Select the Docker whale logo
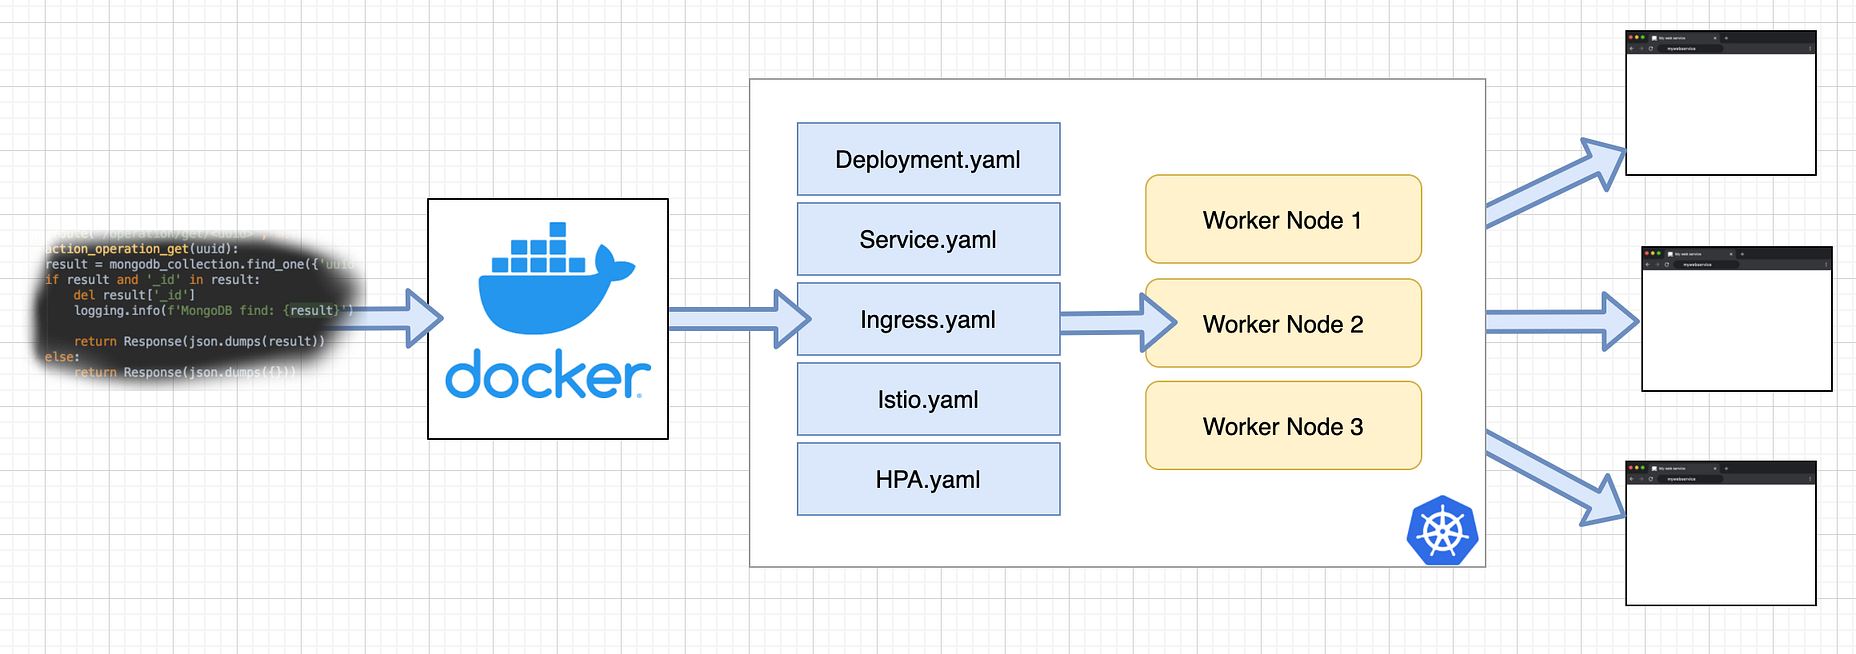The width and height of the screenshot is (1856, 654). point(557,279)
